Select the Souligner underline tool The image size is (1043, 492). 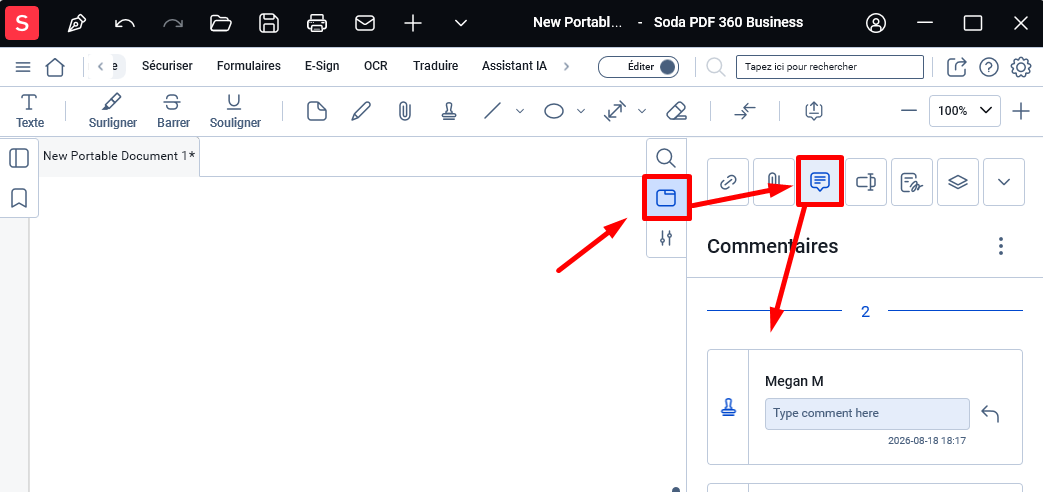click(x=235, y=110)
